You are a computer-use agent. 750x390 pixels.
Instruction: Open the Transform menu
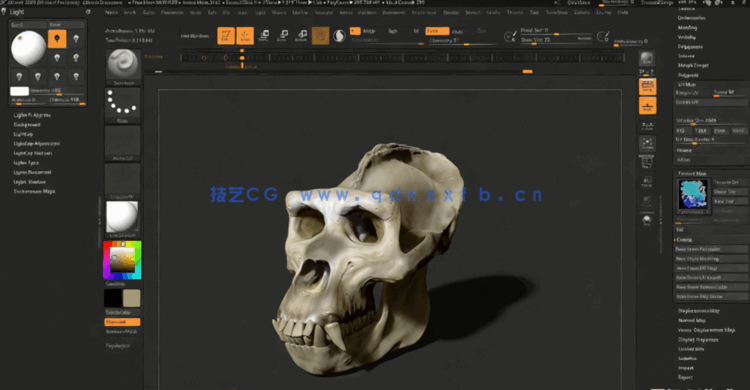tap(557, 12)
